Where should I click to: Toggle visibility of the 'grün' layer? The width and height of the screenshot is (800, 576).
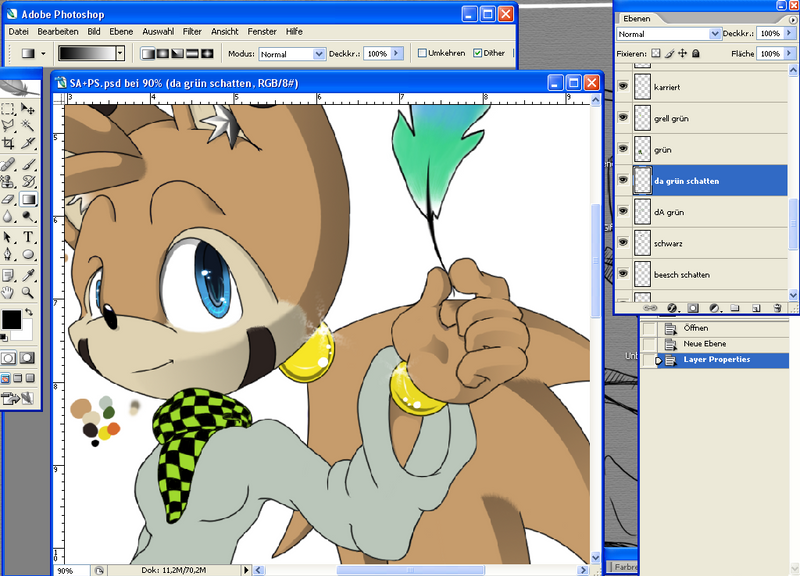pos(623,148)
